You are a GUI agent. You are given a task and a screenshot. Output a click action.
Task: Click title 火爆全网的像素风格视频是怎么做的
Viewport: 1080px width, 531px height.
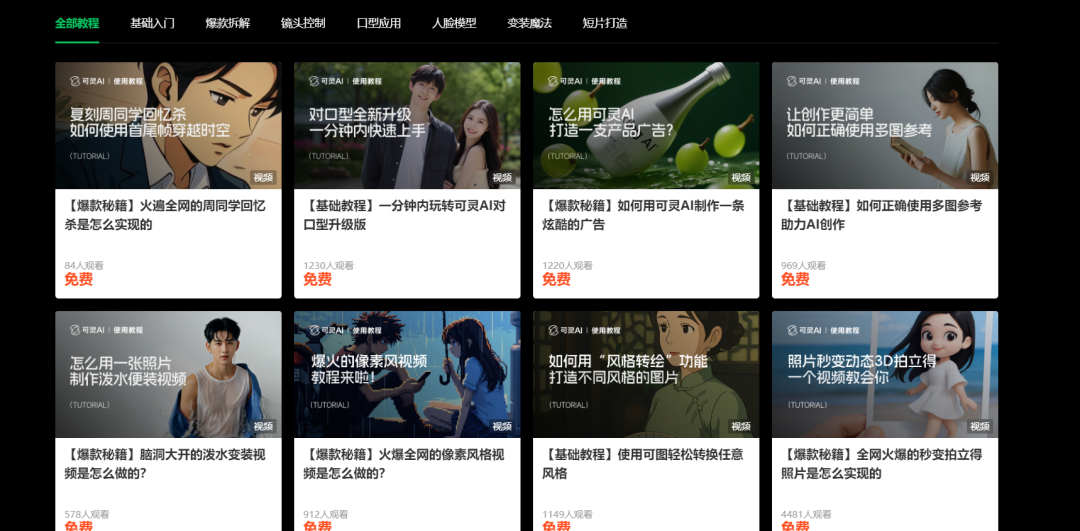[x=404, y=464]
